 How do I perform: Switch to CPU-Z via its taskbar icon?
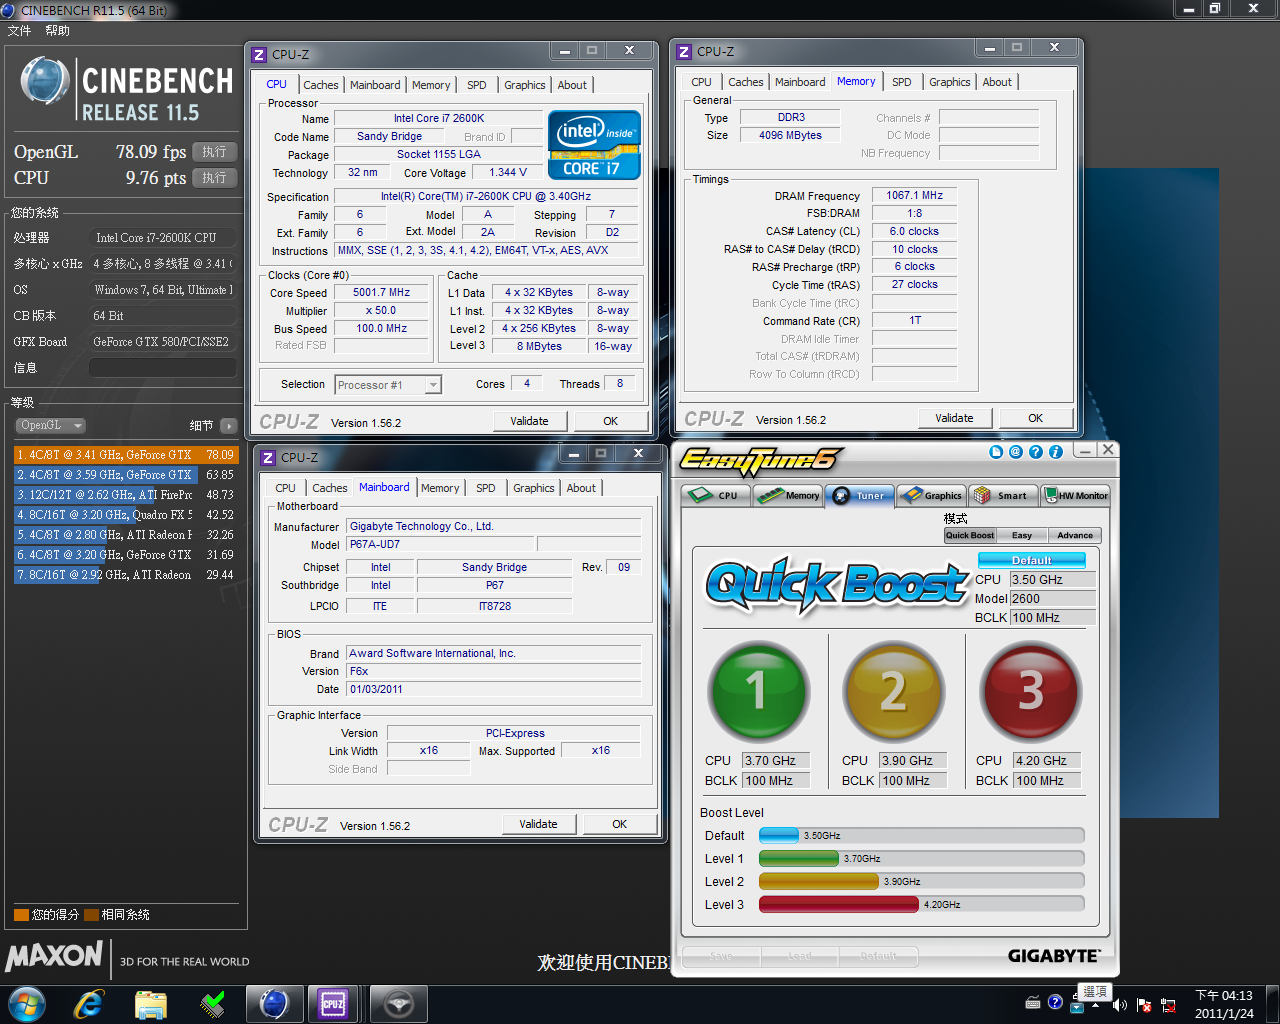(x=334, y=1004)
